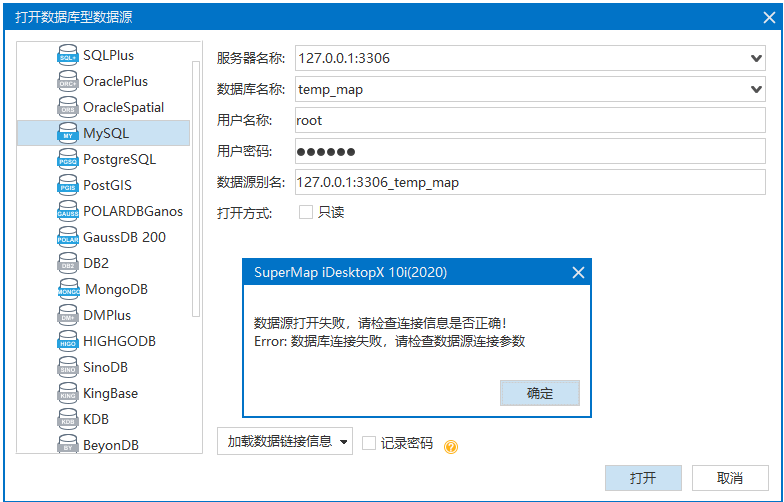Select the BeyonDB list entry text
The image size is (784, 502).
pyautogui.click(x=111, y=444)
